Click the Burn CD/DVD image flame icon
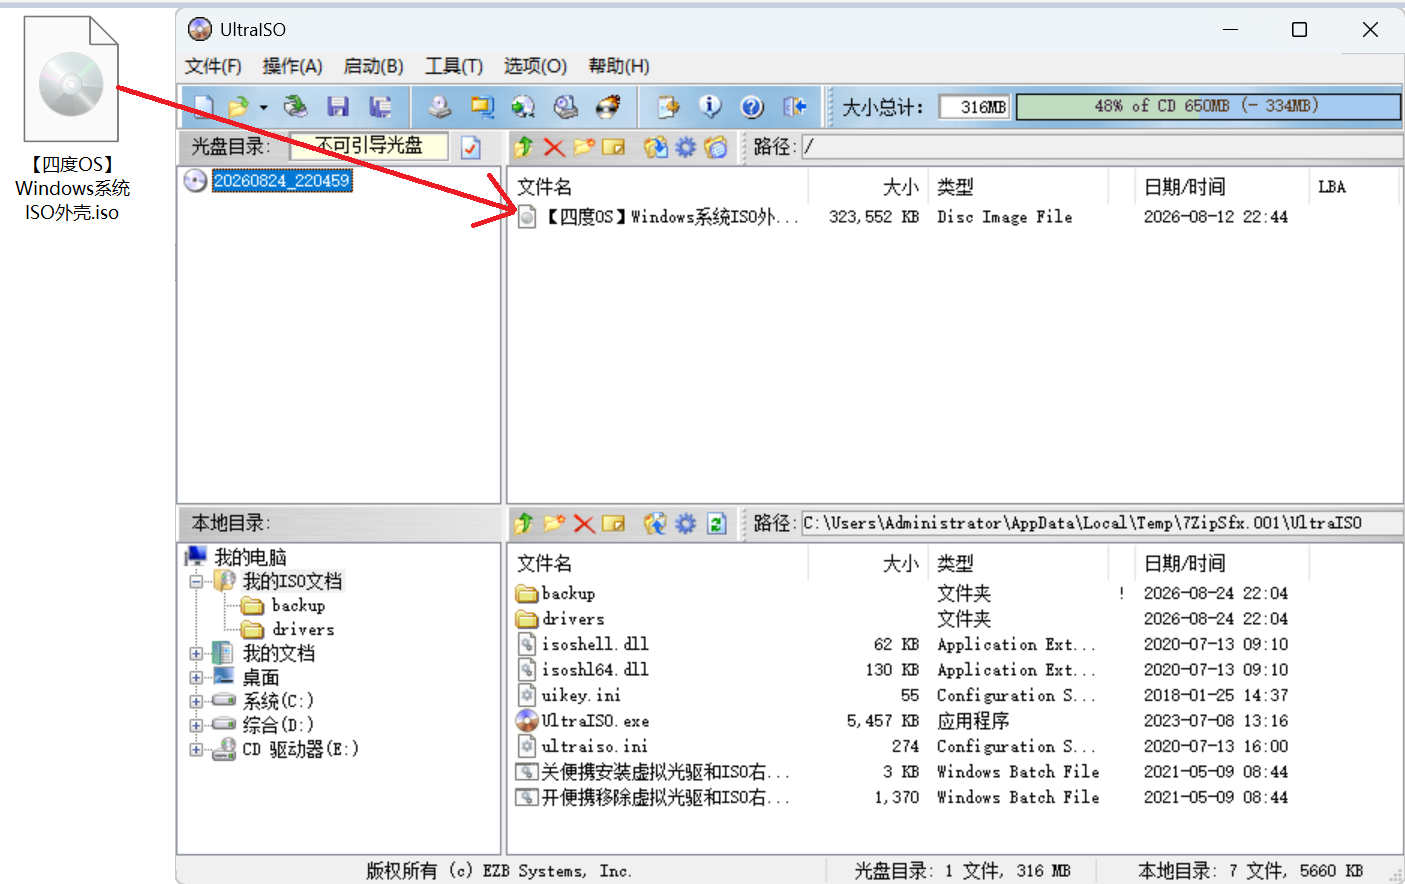1405x884 pixels. [x=608, y=107]
